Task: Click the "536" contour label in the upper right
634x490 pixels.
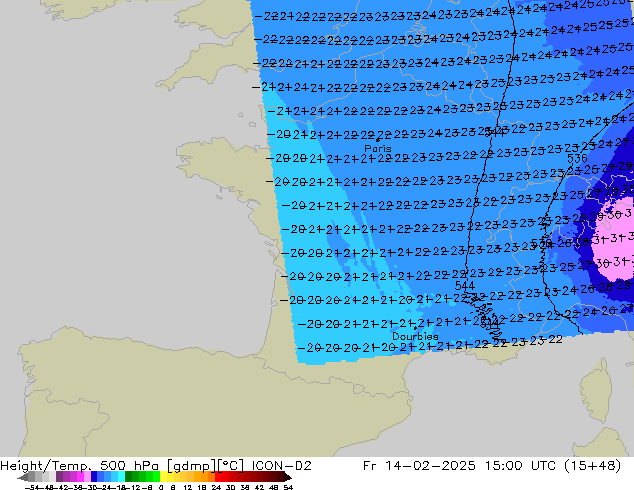Action: pos(577,158)
